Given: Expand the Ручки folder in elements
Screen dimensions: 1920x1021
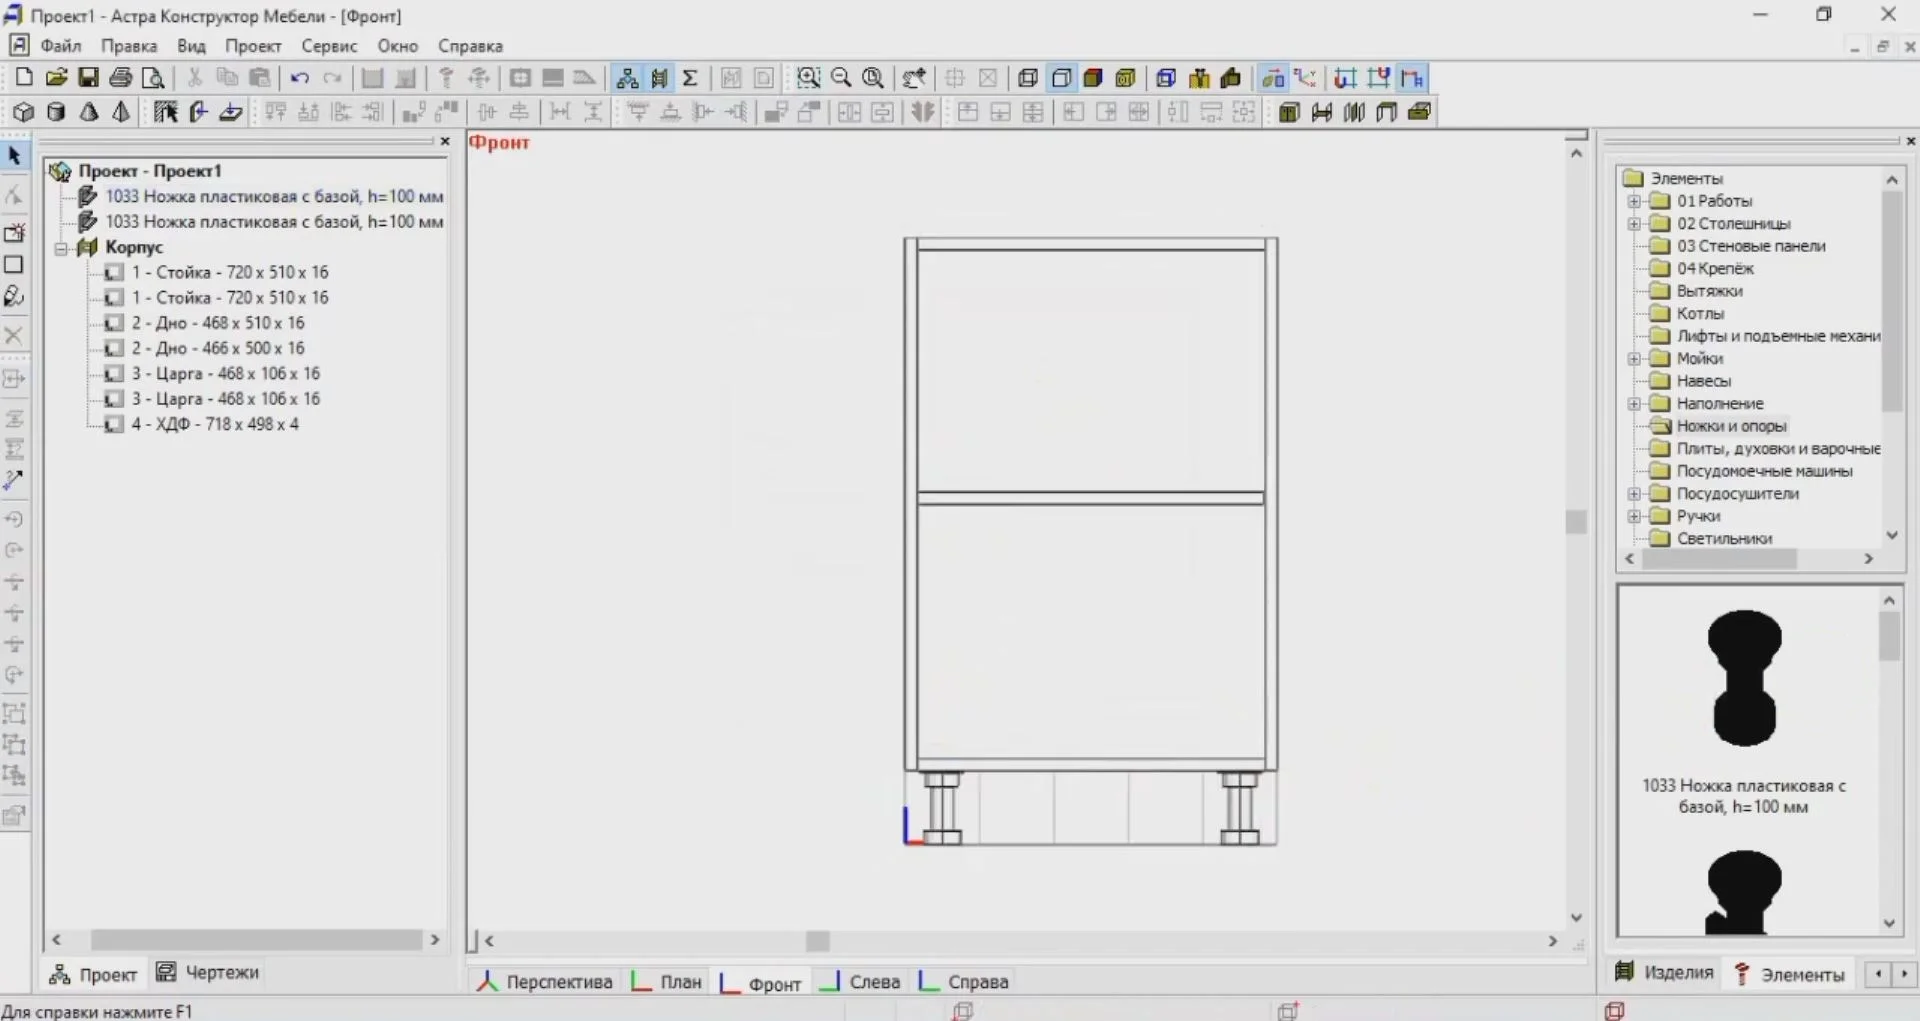Looking at the screenshot, I should coord(1634,516).
